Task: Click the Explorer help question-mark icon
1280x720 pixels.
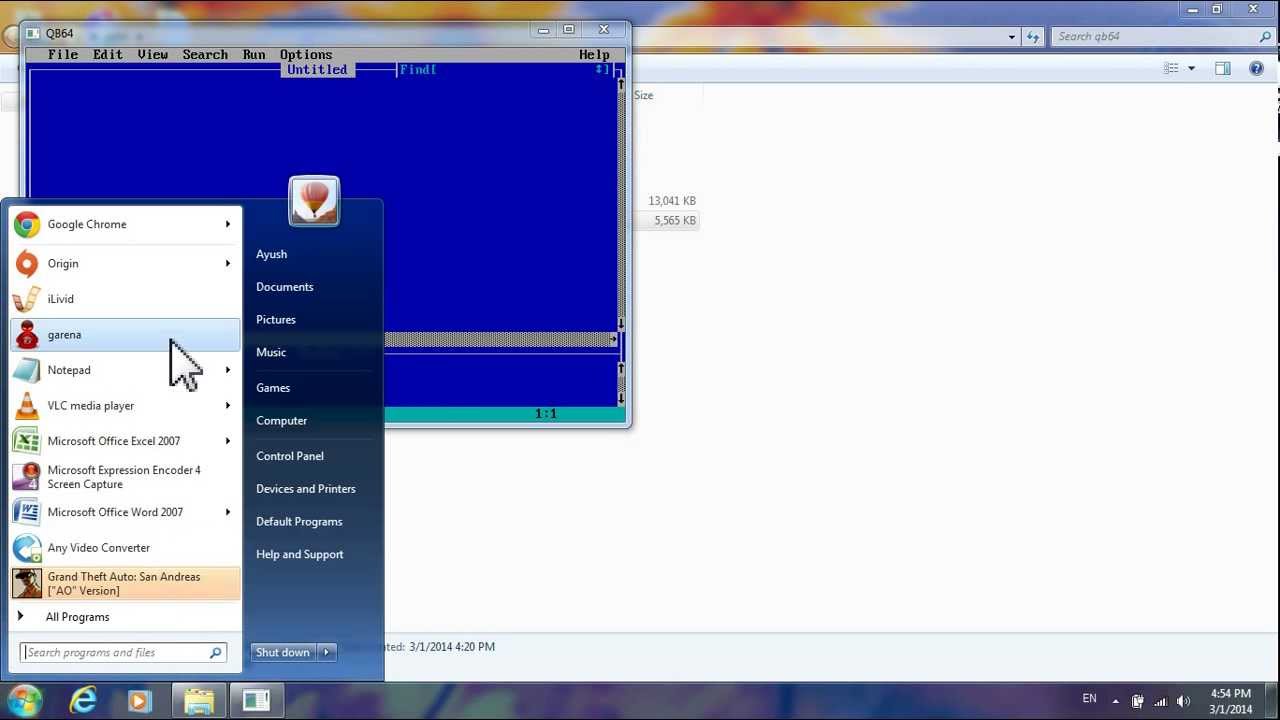Action: 1257,68
